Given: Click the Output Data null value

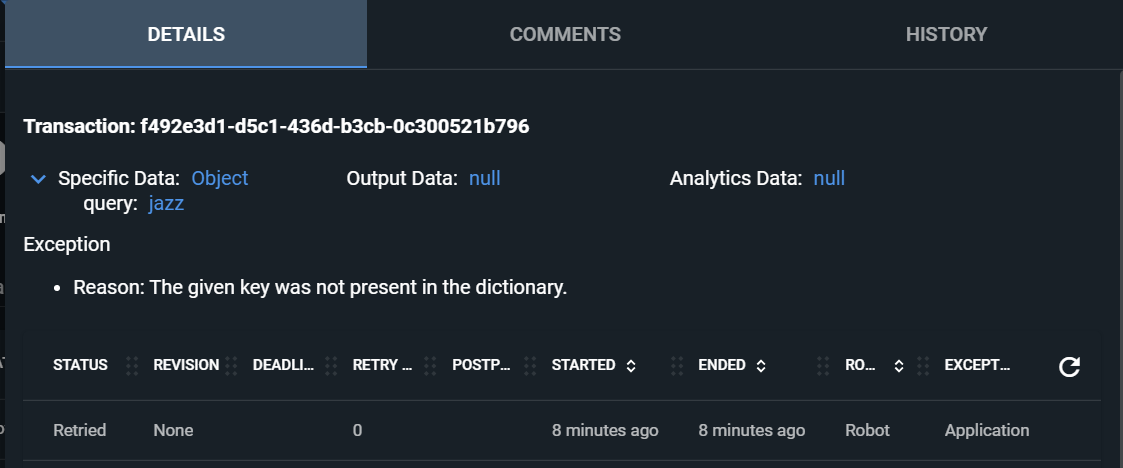Looking at the screenshot, I should pyautogui.click(x=484, y=179).
